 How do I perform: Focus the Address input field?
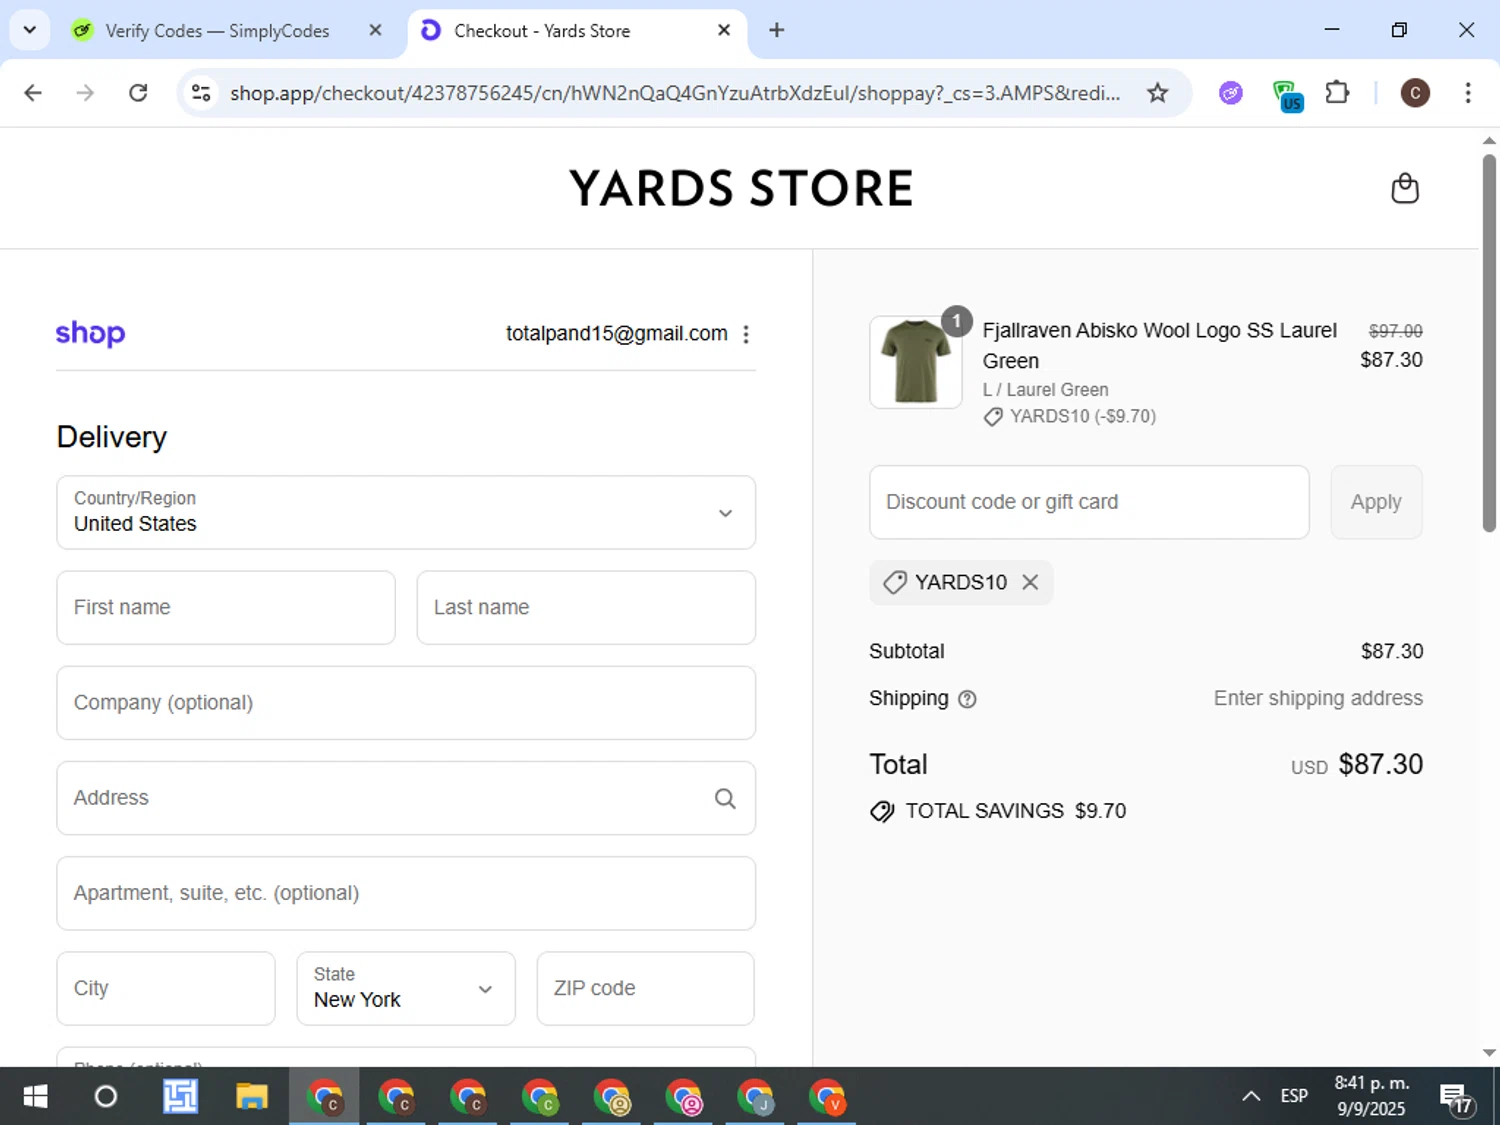click(x=406, y=798)
